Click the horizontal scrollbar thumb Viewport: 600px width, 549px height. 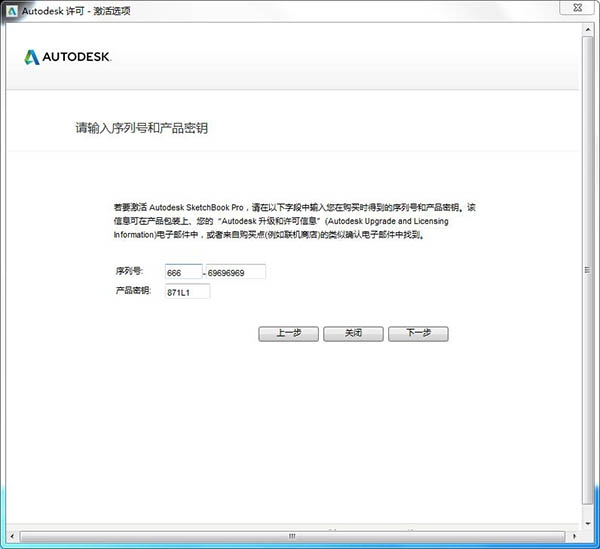pos(292,536)
